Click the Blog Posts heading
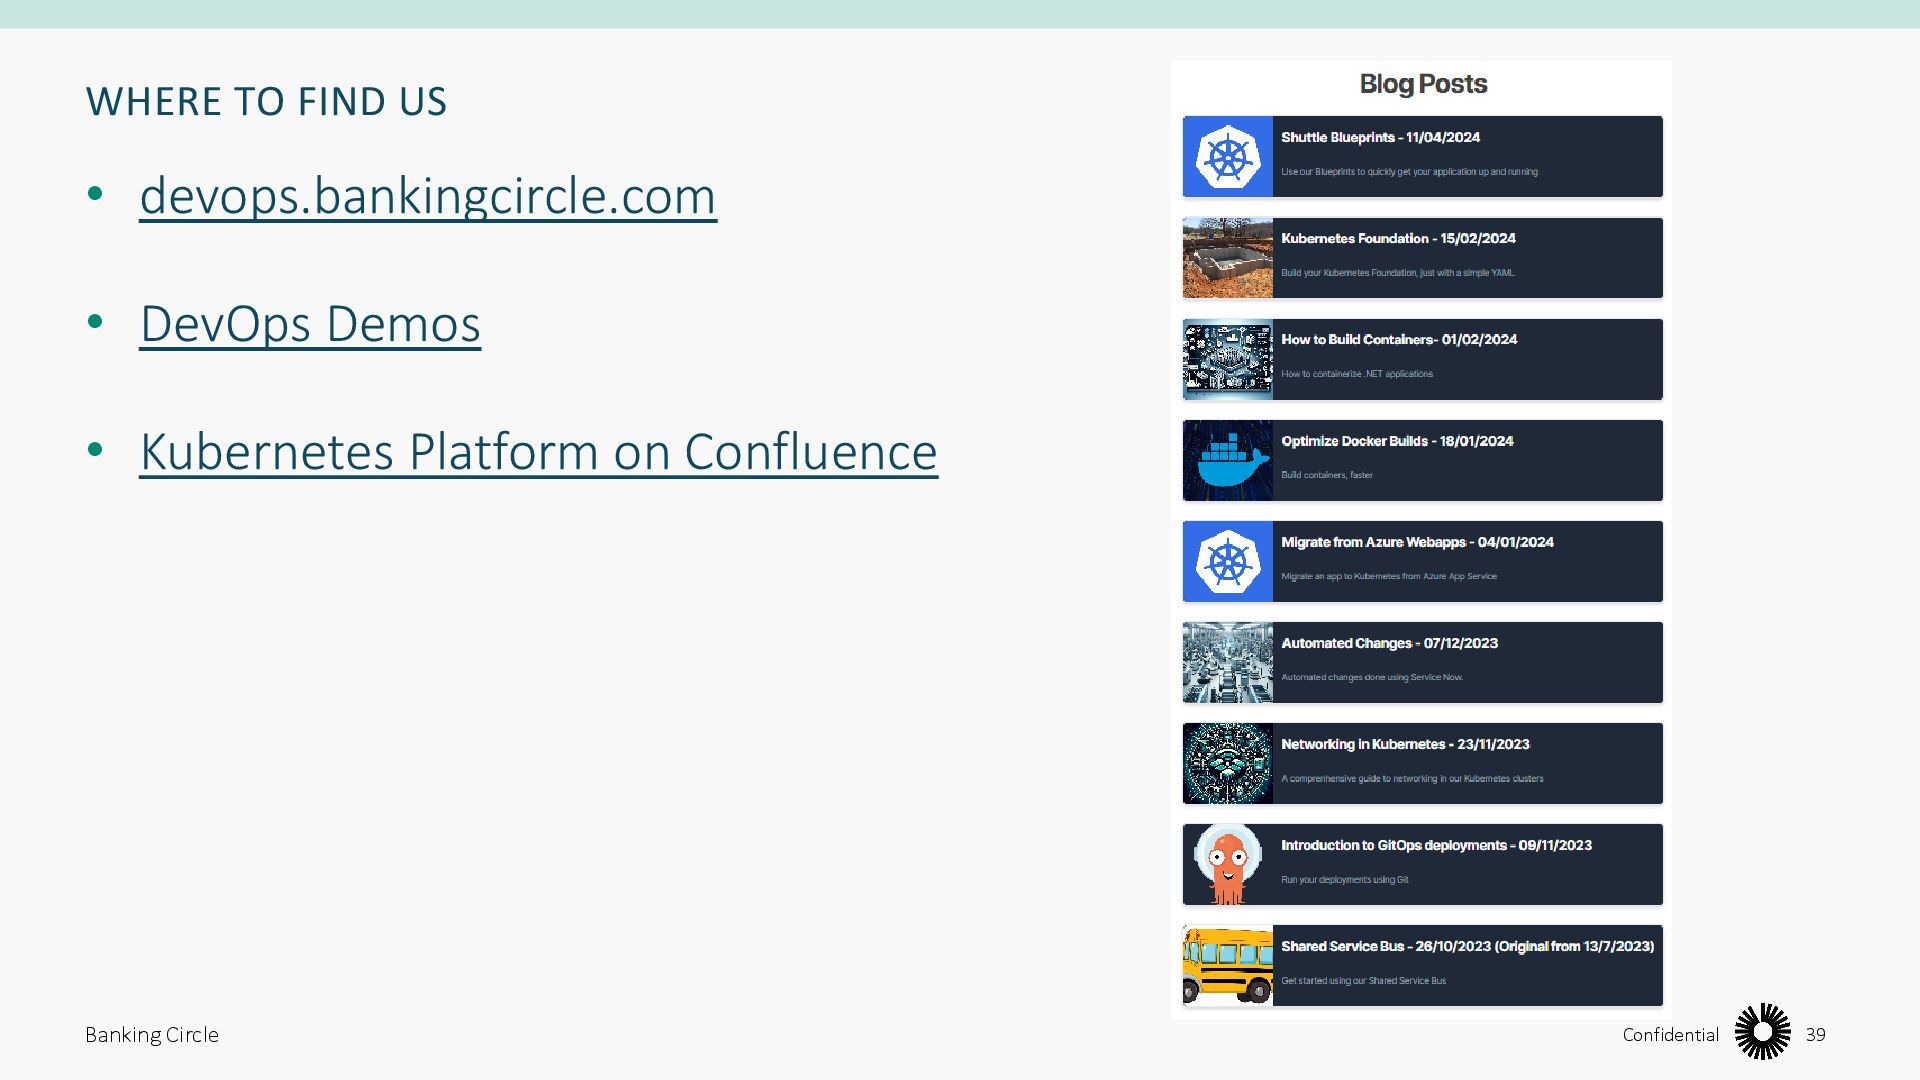The image size is (1920, 1080). (1422, 84)
